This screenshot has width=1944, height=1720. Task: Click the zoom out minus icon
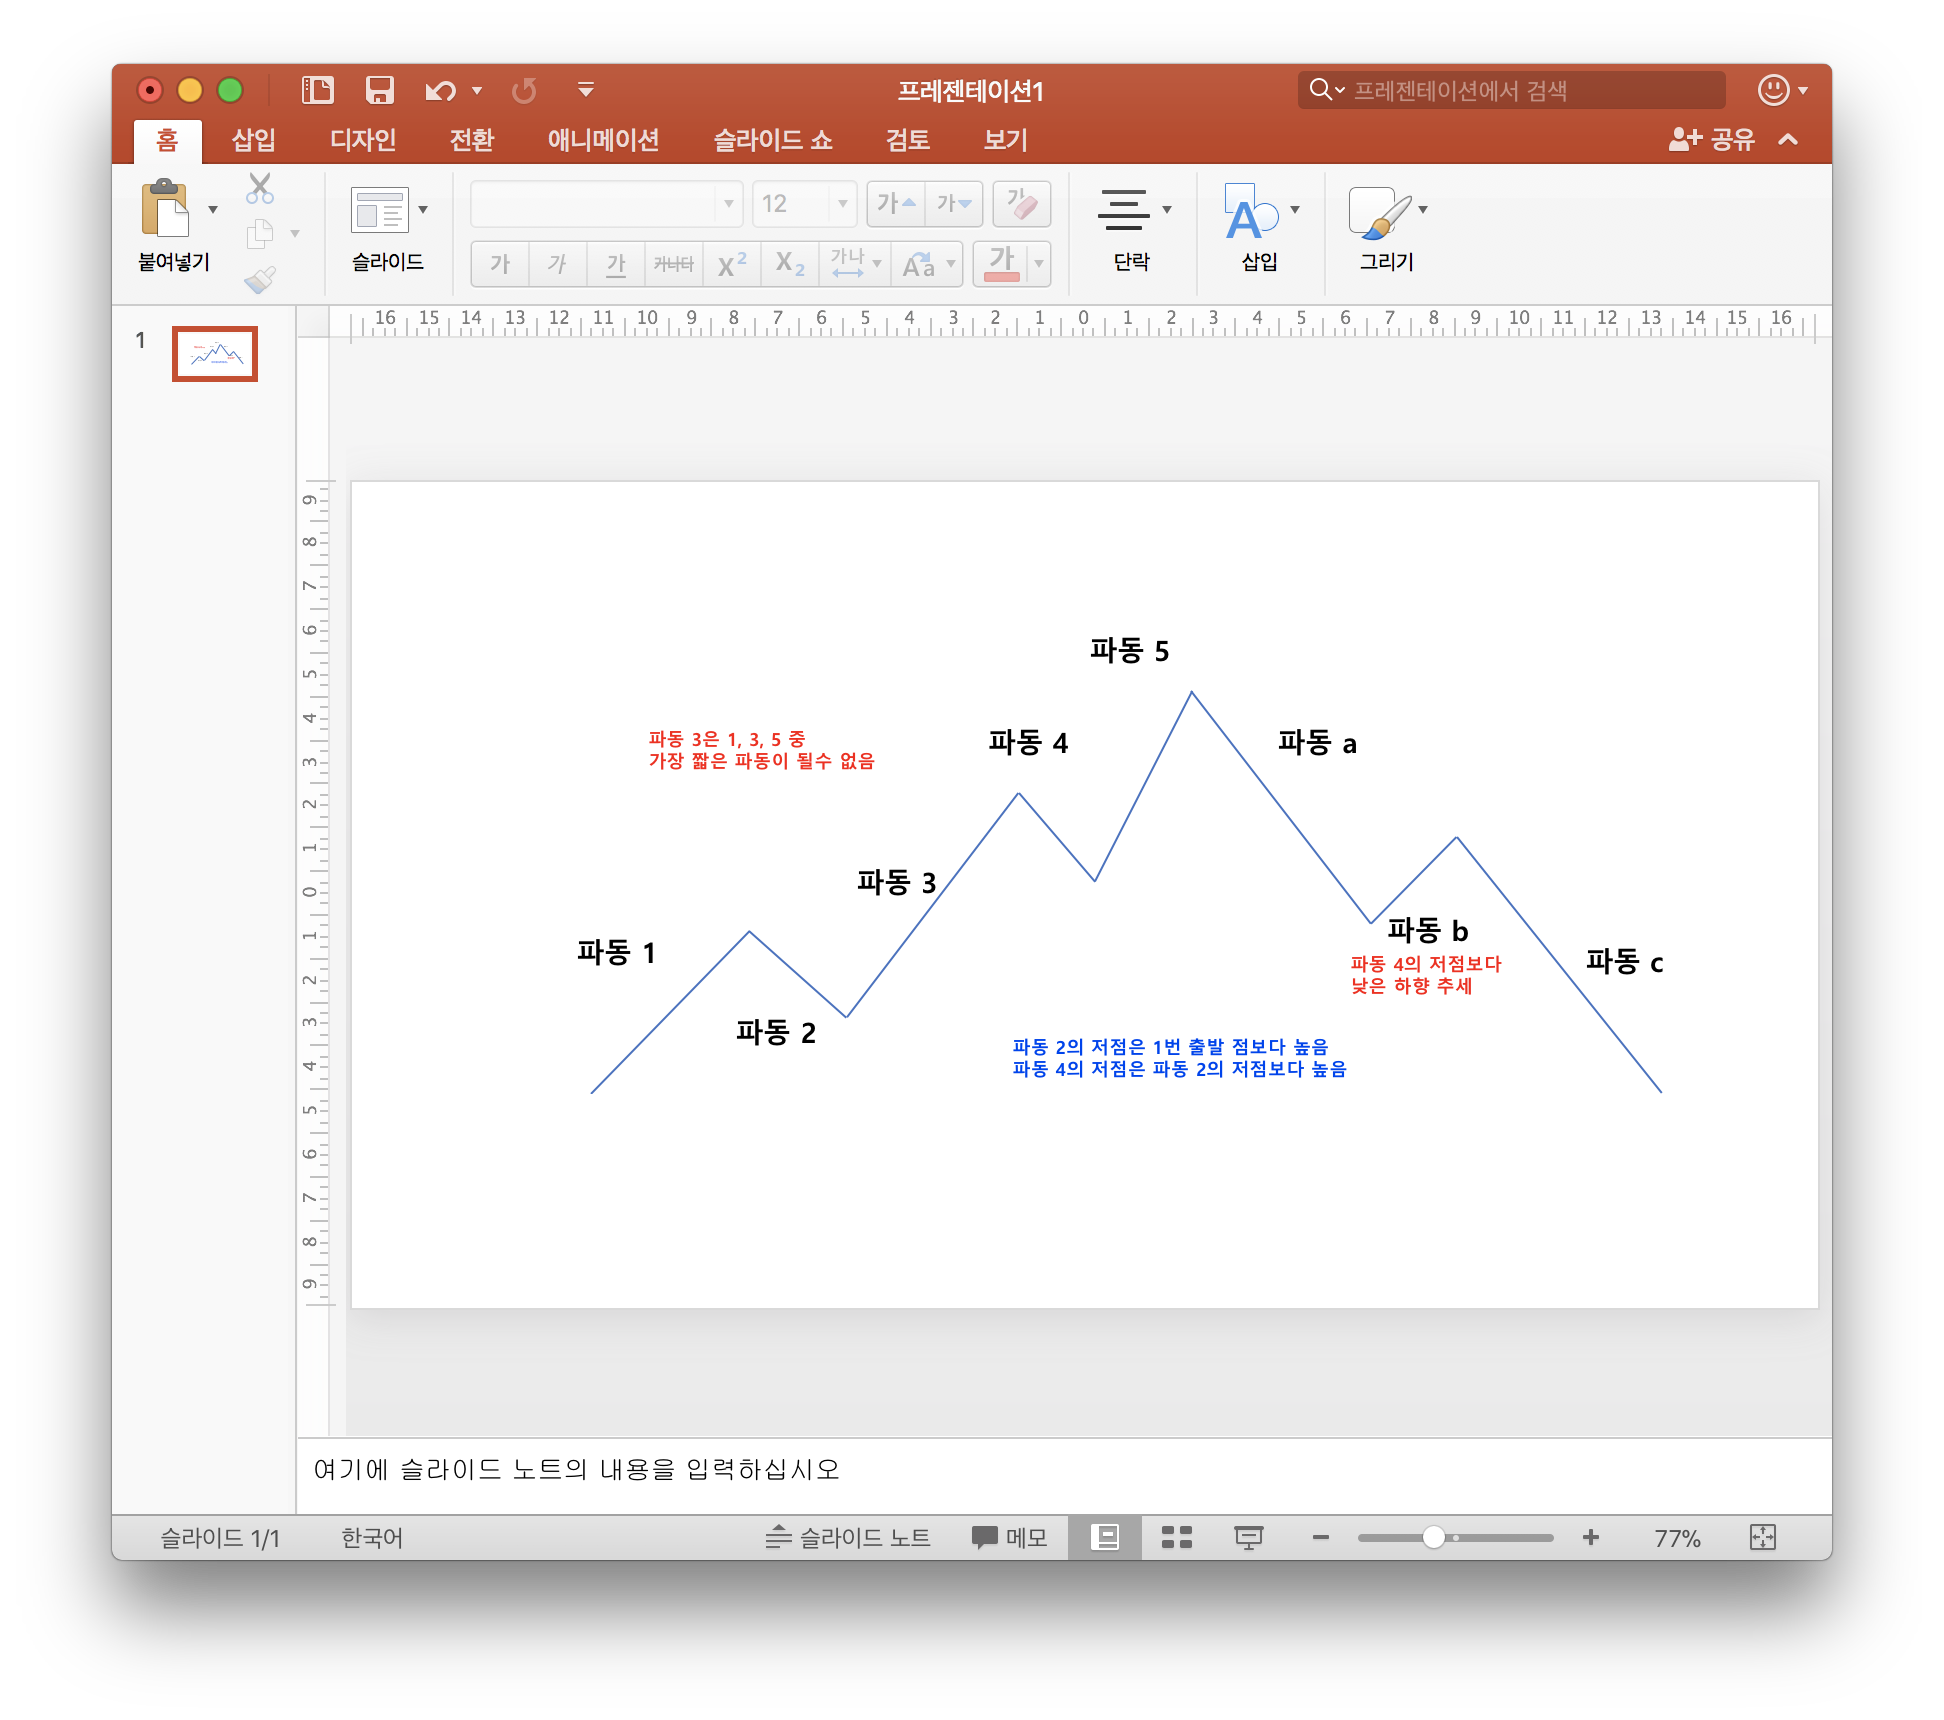point(1321,1537)
